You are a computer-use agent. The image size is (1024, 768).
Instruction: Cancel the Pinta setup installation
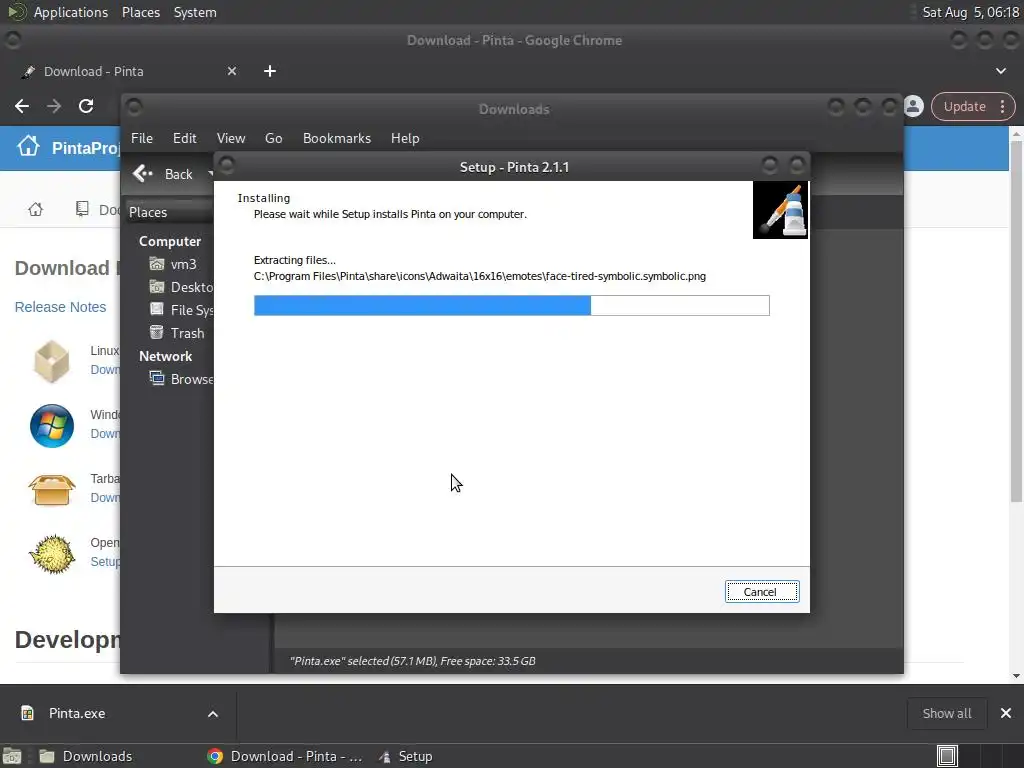click(761, 592)
